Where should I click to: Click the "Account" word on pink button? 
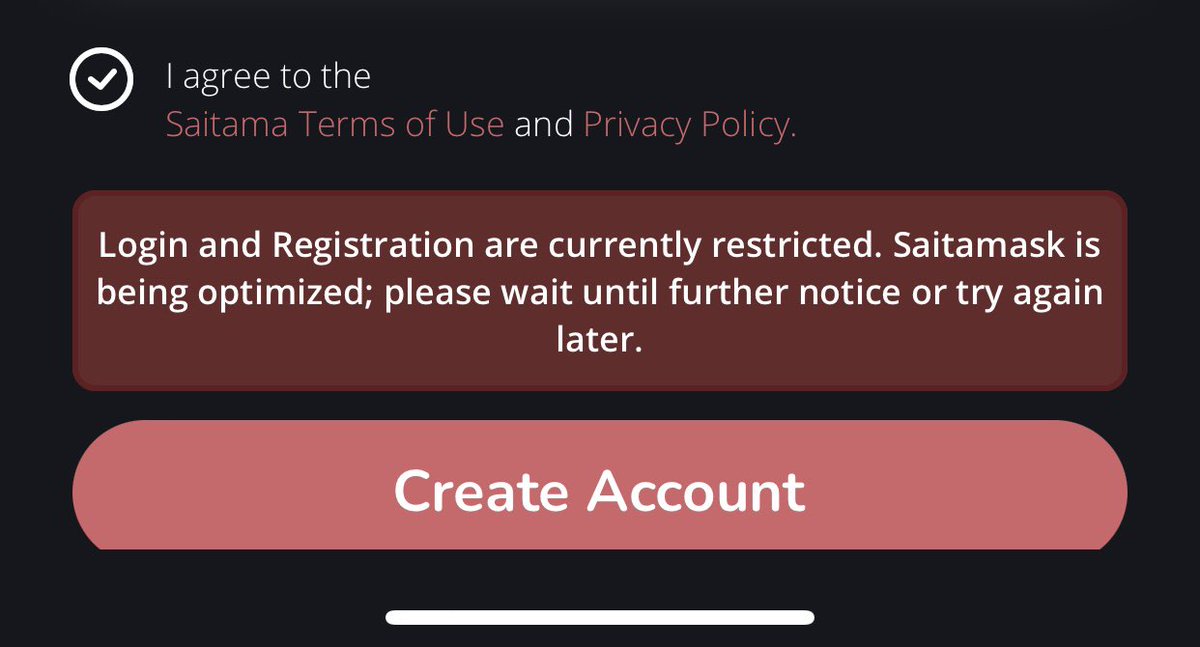(x=696, y=490)
